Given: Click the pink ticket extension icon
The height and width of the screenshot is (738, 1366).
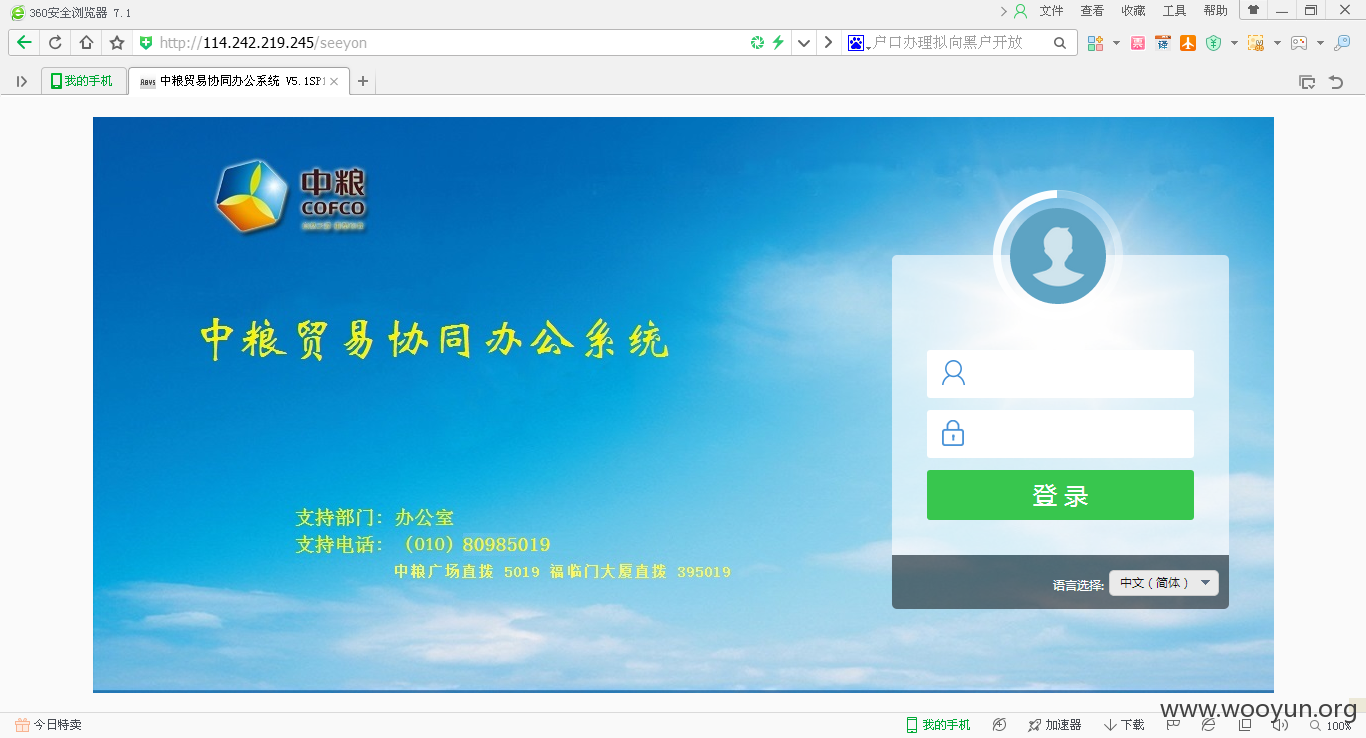Looking at the screenshot, I should tap(1138, 43).
